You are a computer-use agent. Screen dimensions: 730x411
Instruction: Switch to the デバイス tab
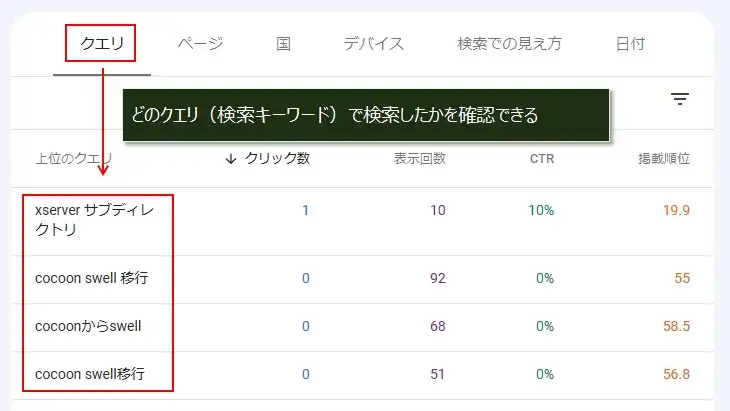(x=374, y=44)
